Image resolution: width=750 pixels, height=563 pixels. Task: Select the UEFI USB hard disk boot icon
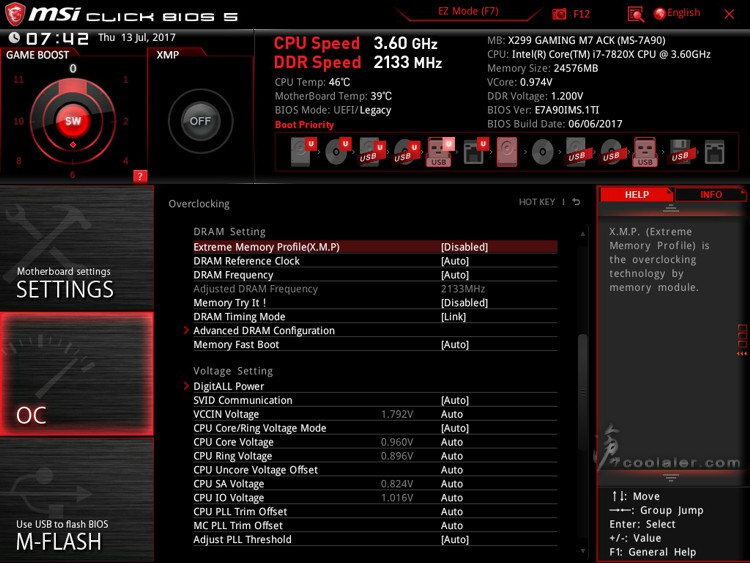point(372,152)
